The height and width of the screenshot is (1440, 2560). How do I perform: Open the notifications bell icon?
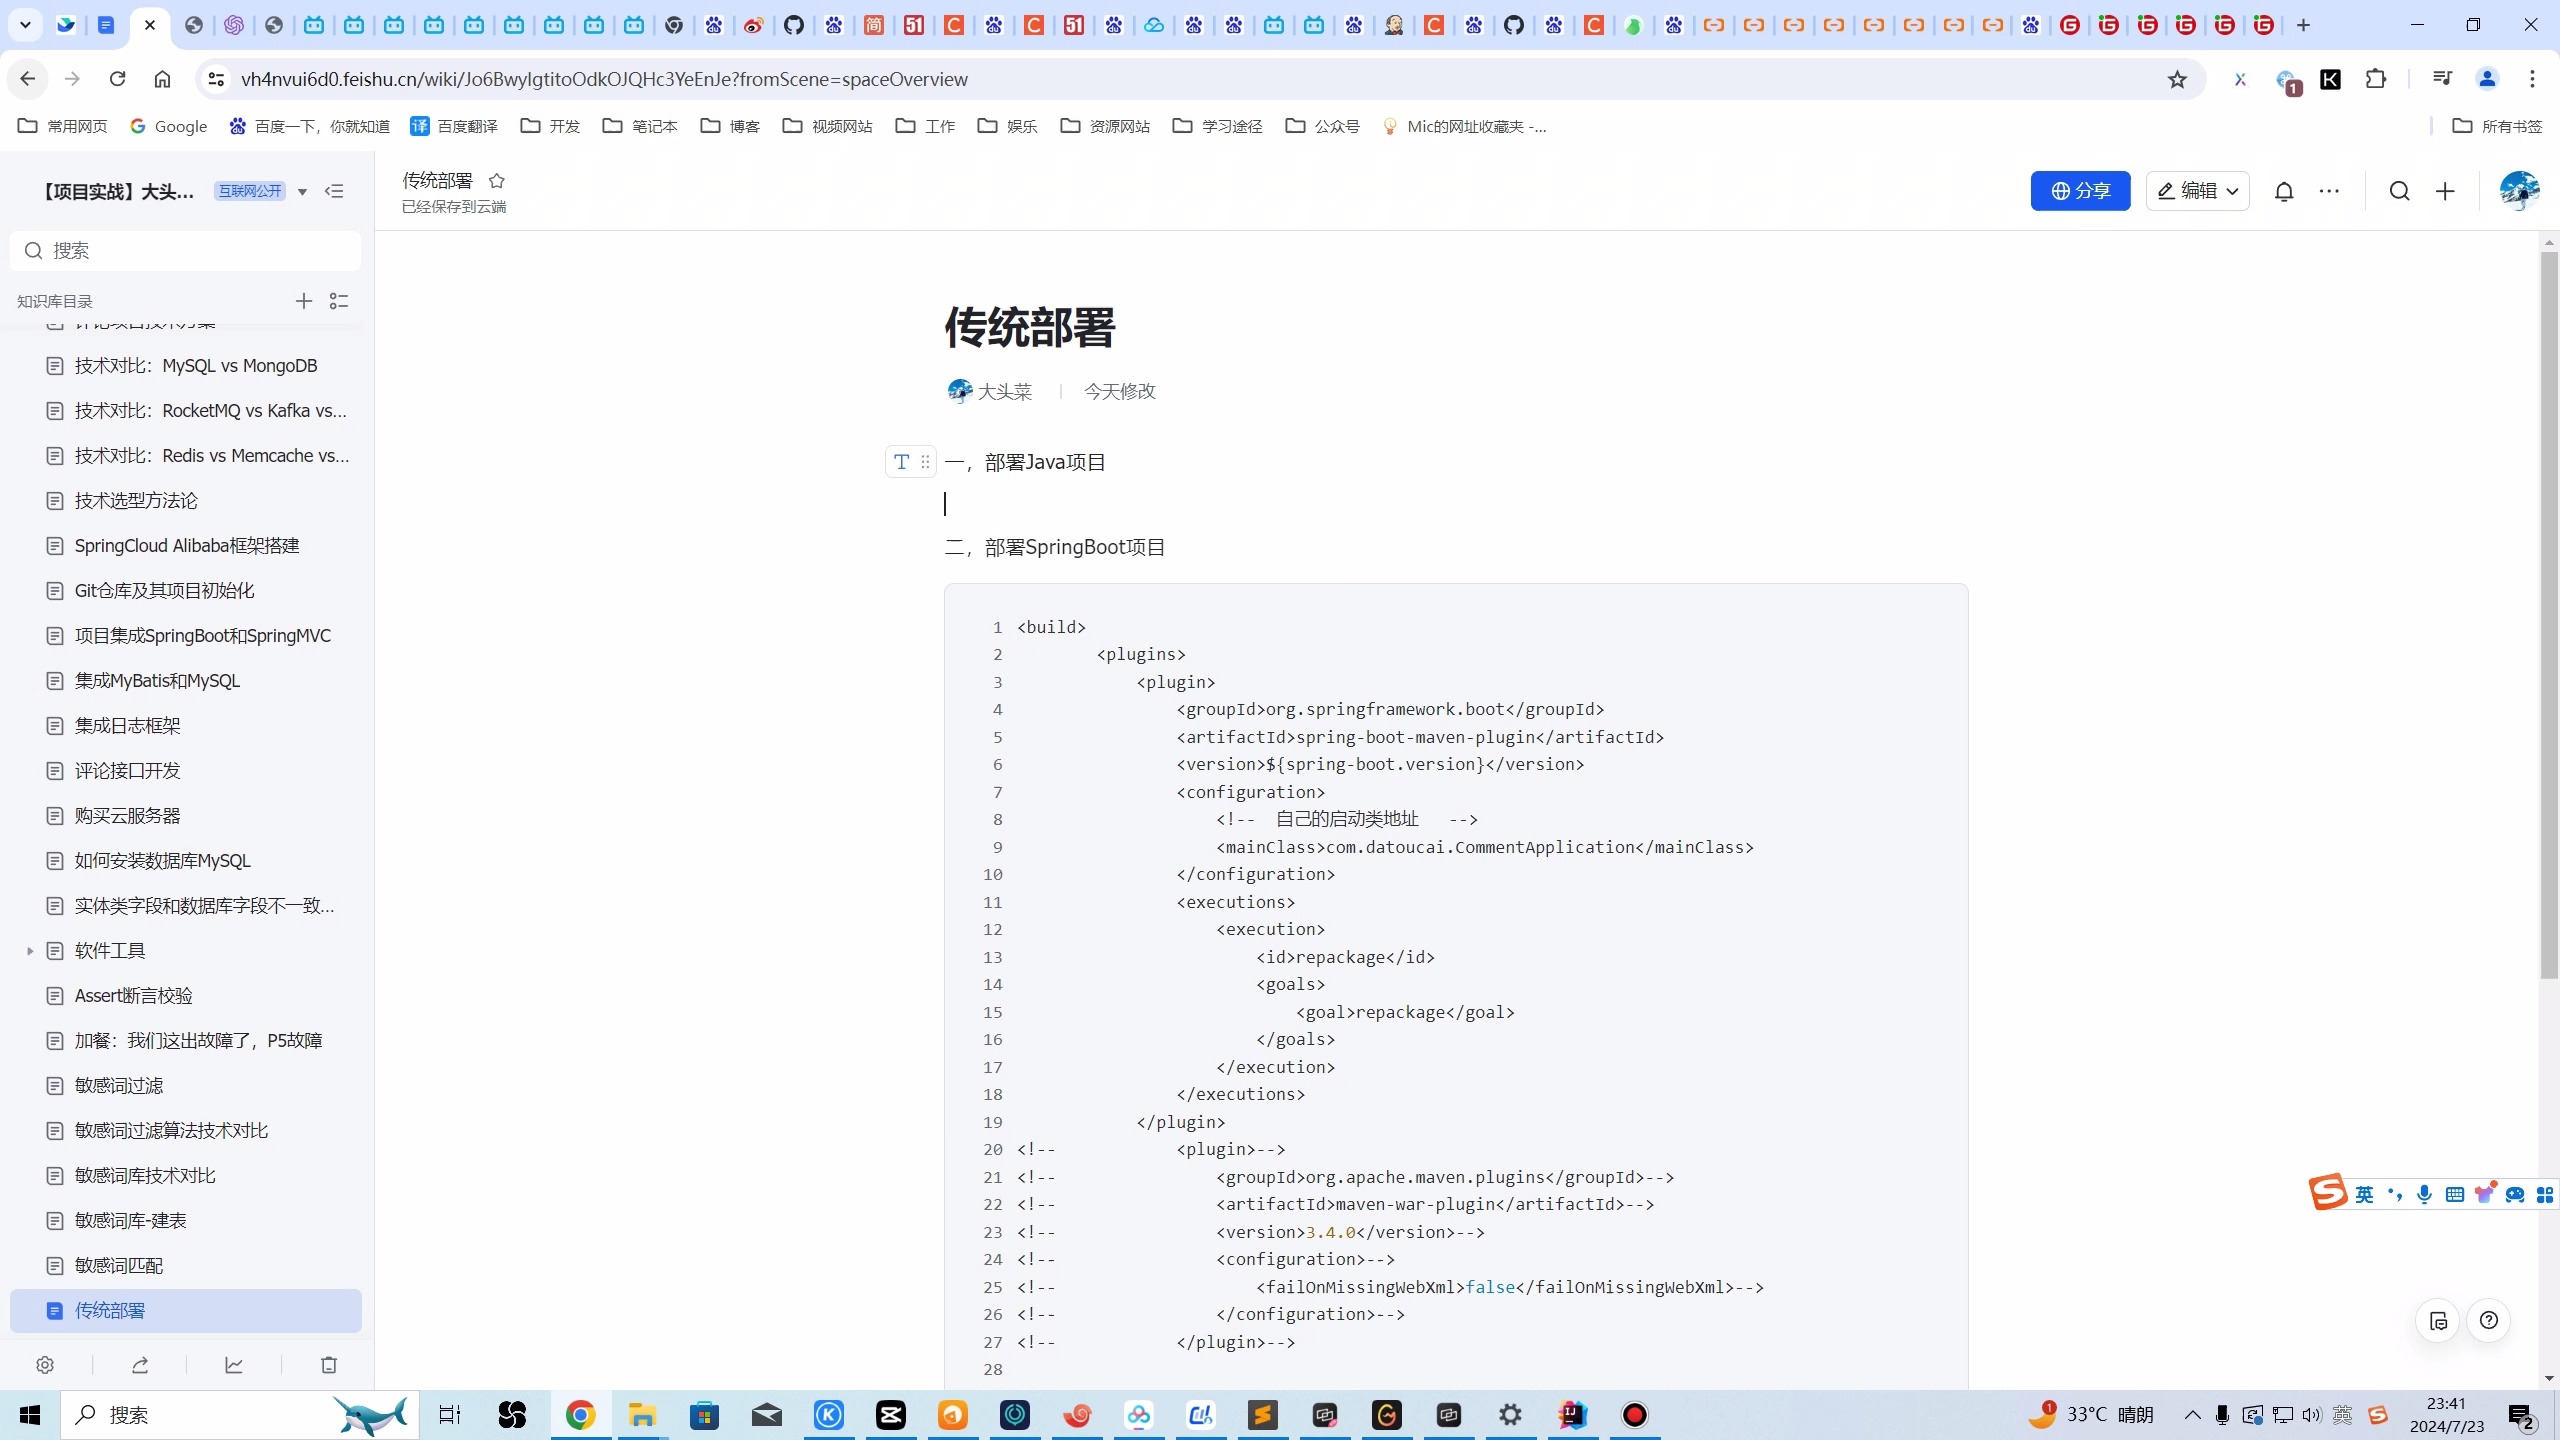[2285, 190]
